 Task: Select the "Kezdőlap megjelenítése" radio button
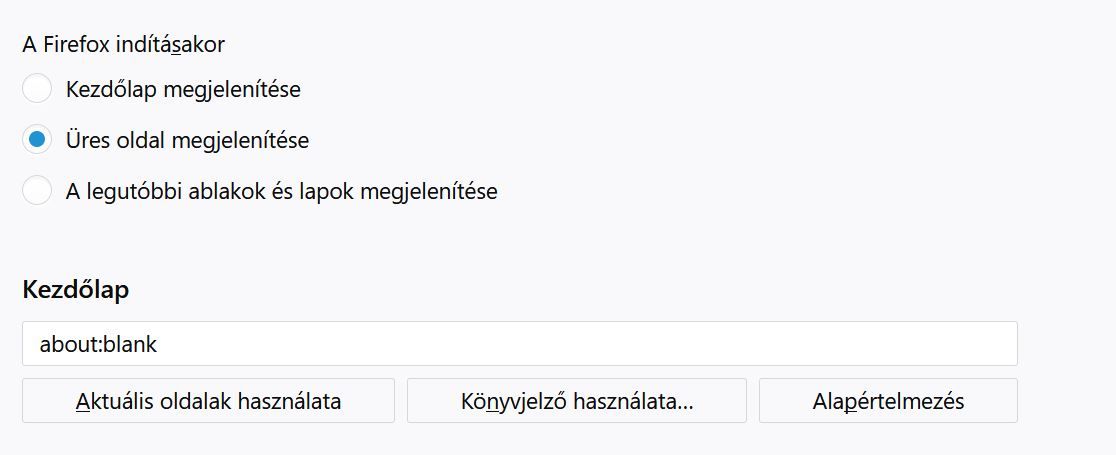(37, 89)
